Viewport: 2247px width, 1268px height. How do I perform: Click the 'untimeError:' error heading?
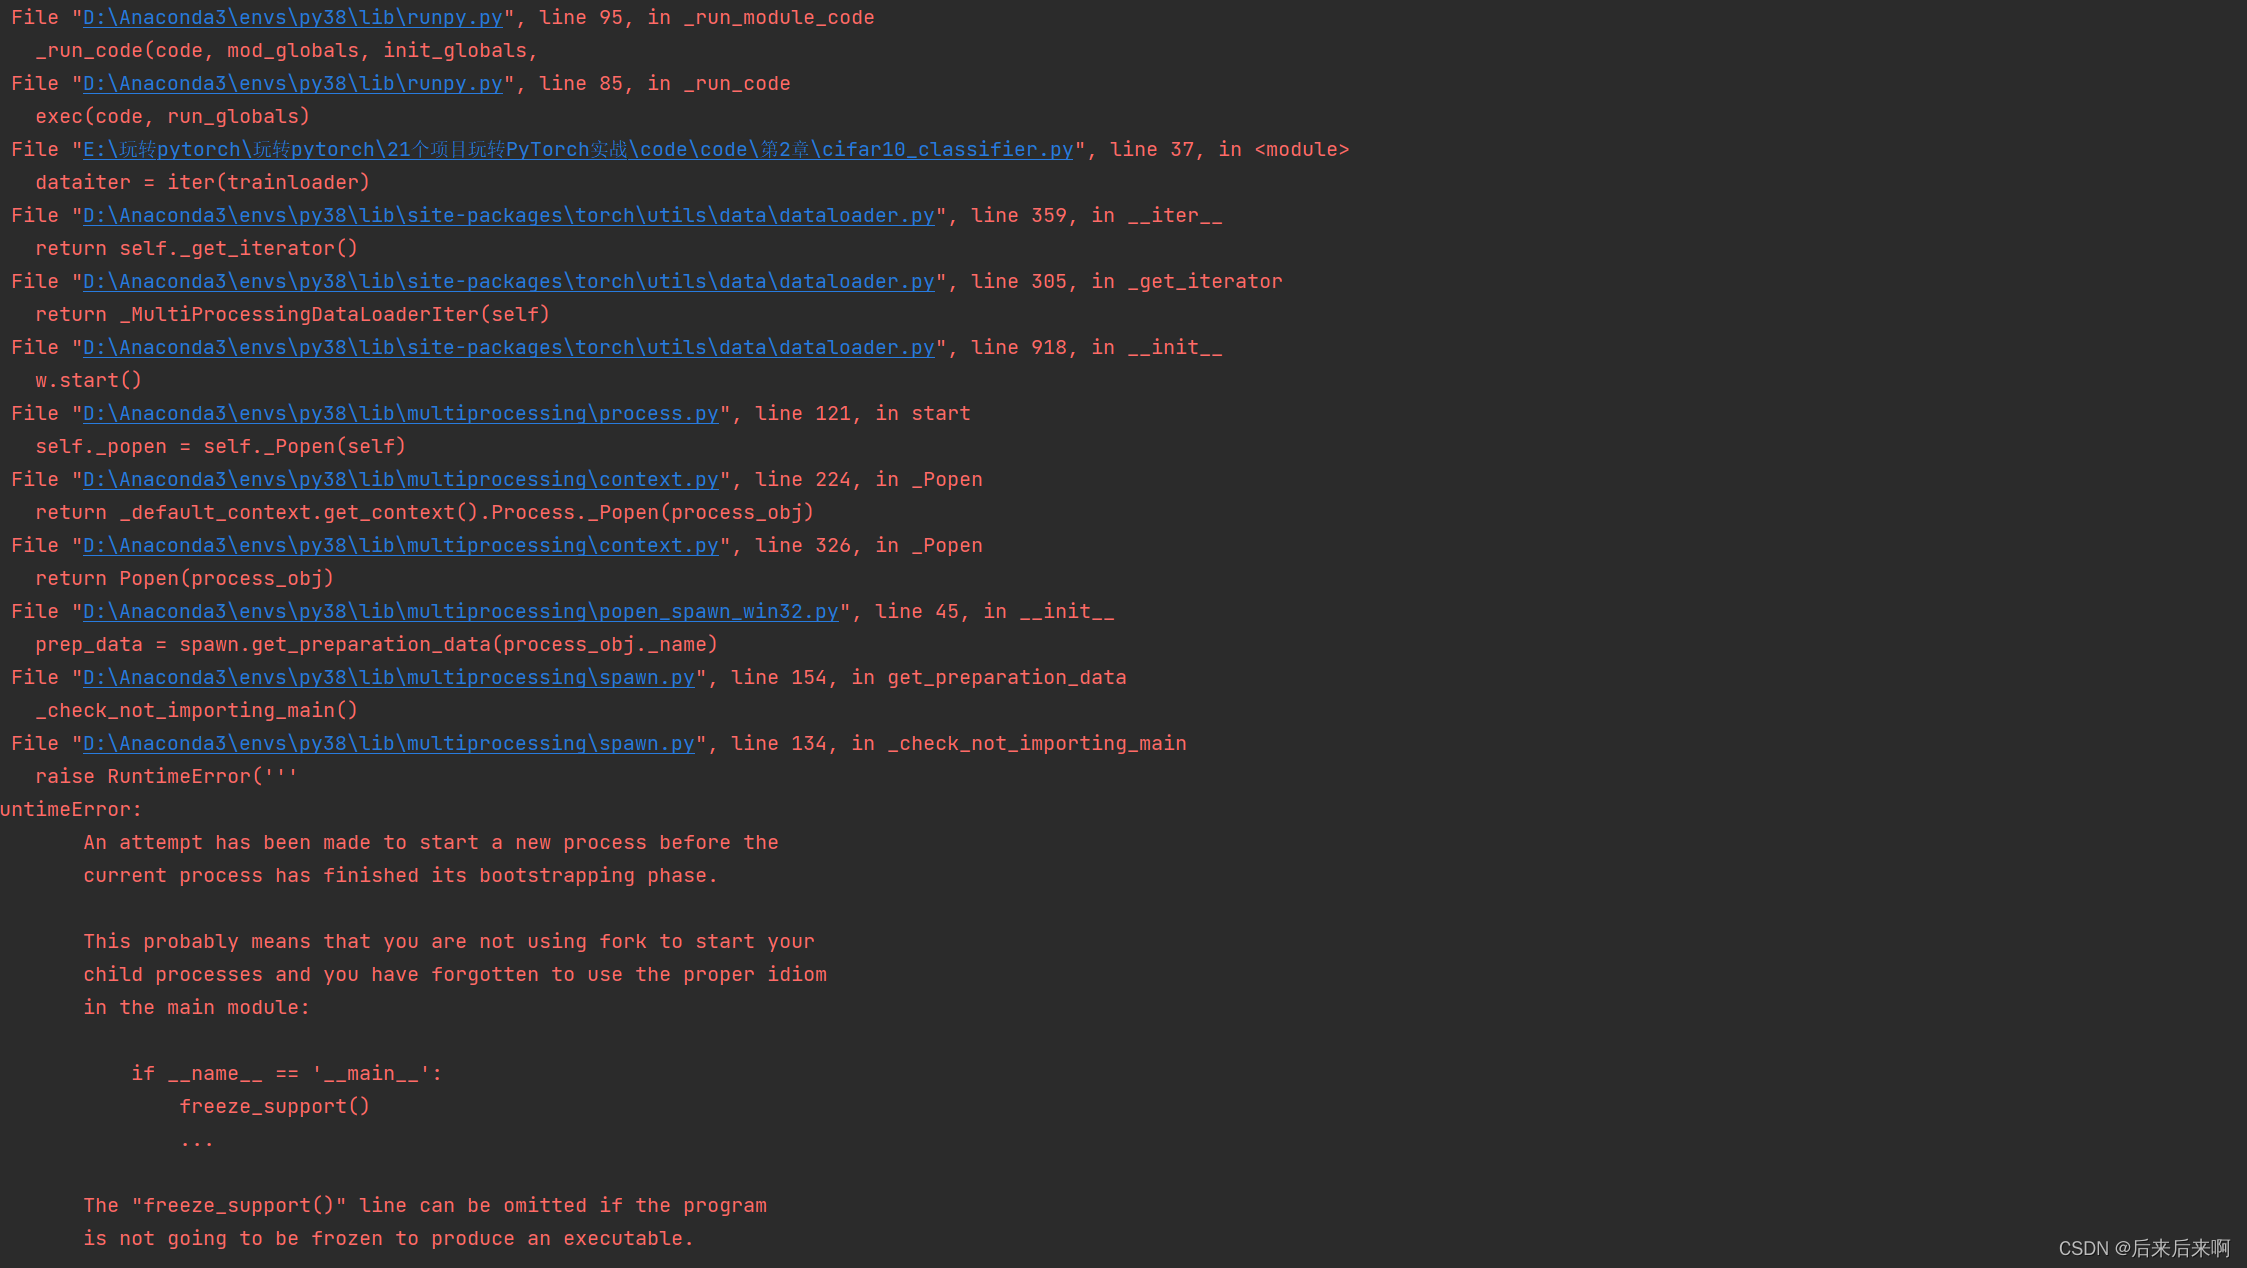pyautogui.click(x=70, y=810)
